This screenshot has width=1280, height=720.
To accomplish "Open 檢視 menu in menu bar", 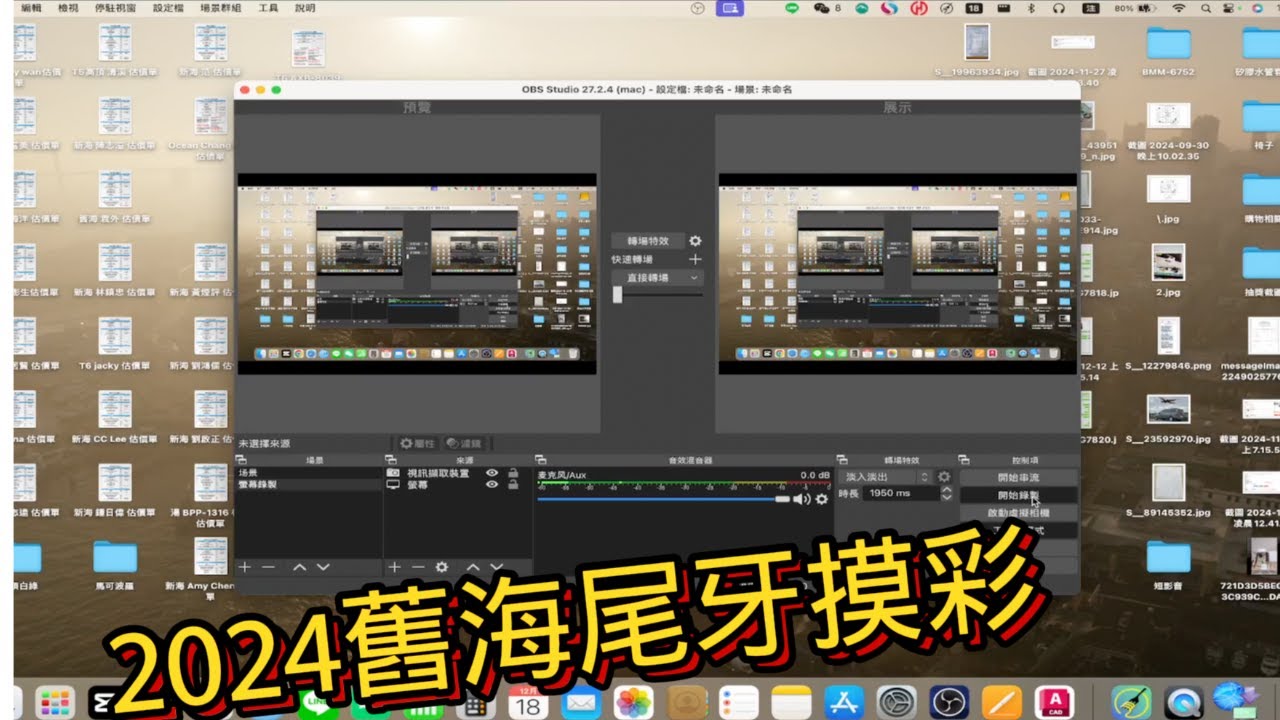I will (x=68, y=7).
